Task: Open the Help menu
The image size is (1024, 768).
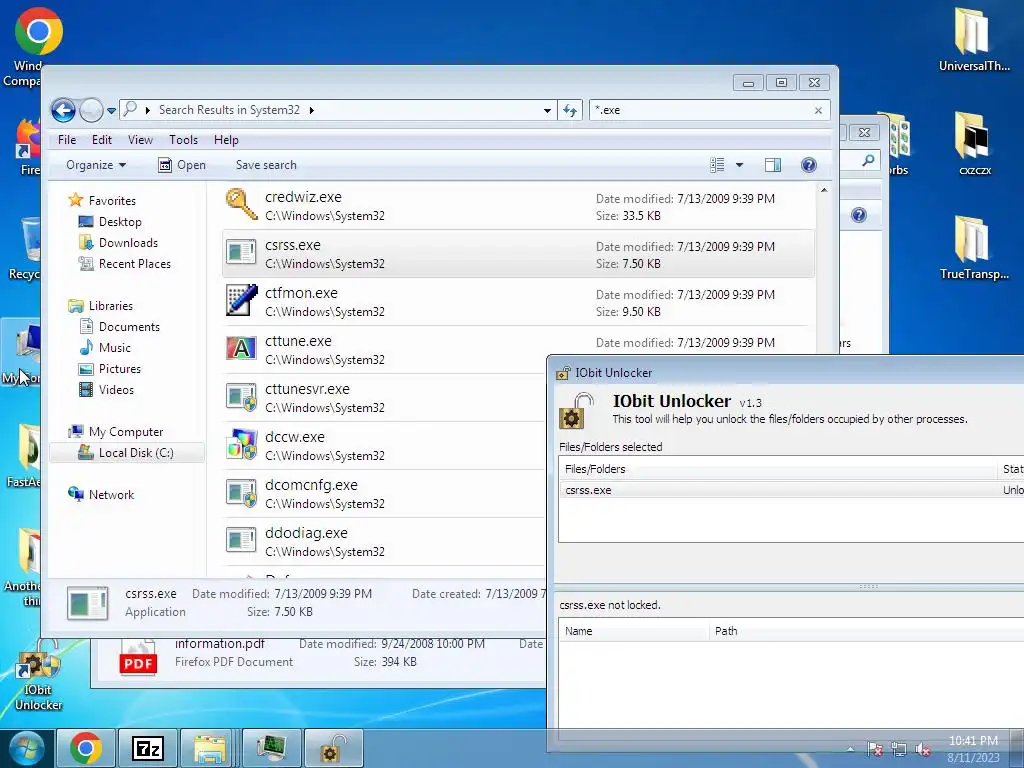Action: tap(226, 140)
